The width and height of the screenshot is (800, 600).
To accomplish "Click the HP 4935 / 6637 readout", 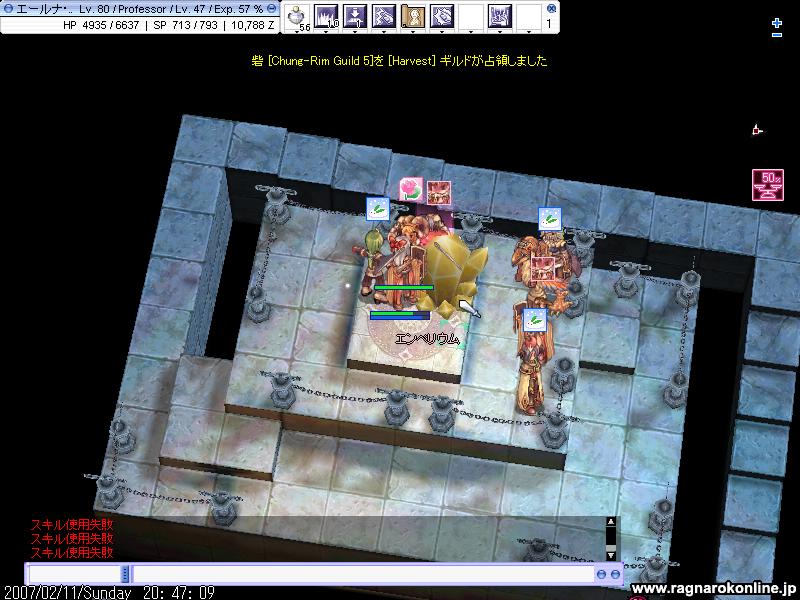I will coord(101,25).
